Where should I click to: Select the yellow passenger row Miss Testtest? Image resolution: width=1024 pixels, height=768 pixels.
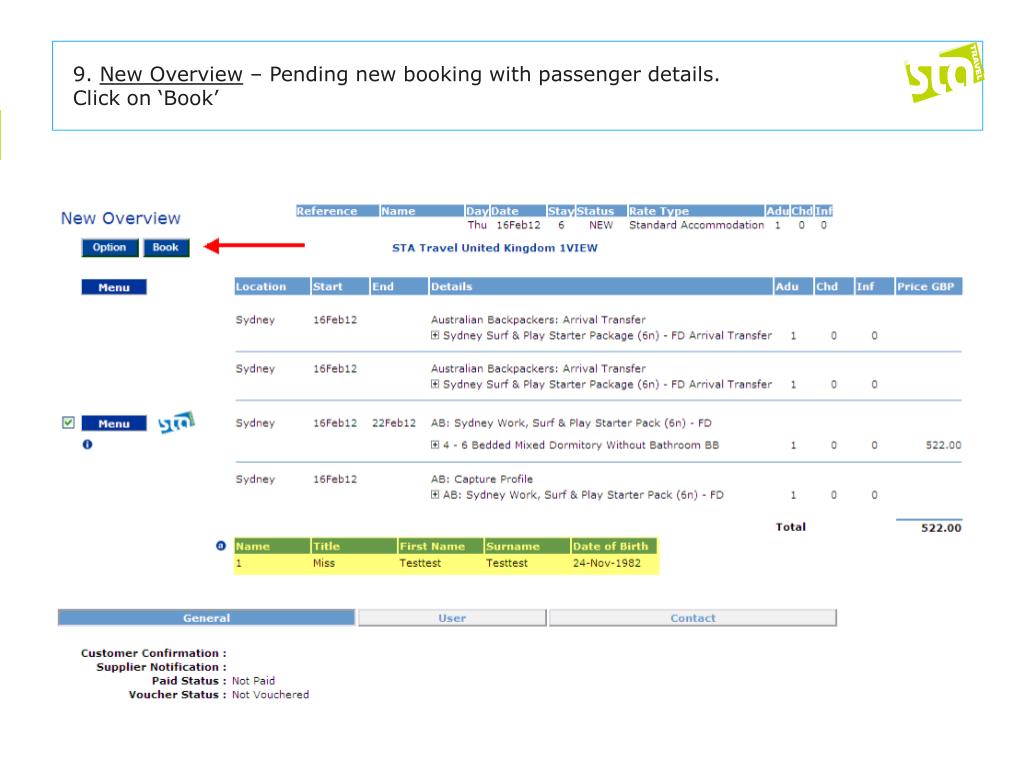446,564
